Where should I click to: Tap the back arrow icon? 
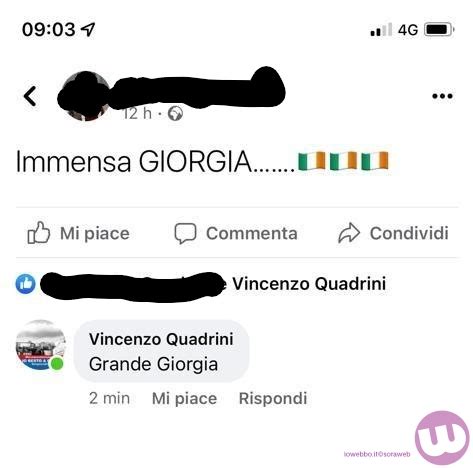coord(30,96)
